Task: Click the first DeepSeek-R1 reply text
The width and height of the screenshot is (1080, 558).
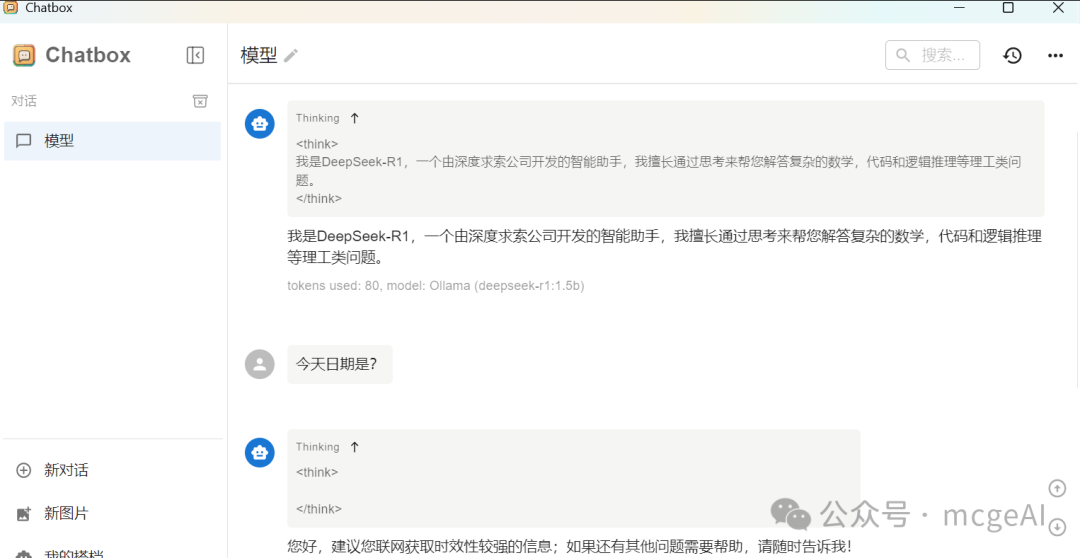Action: pos(664,247)
